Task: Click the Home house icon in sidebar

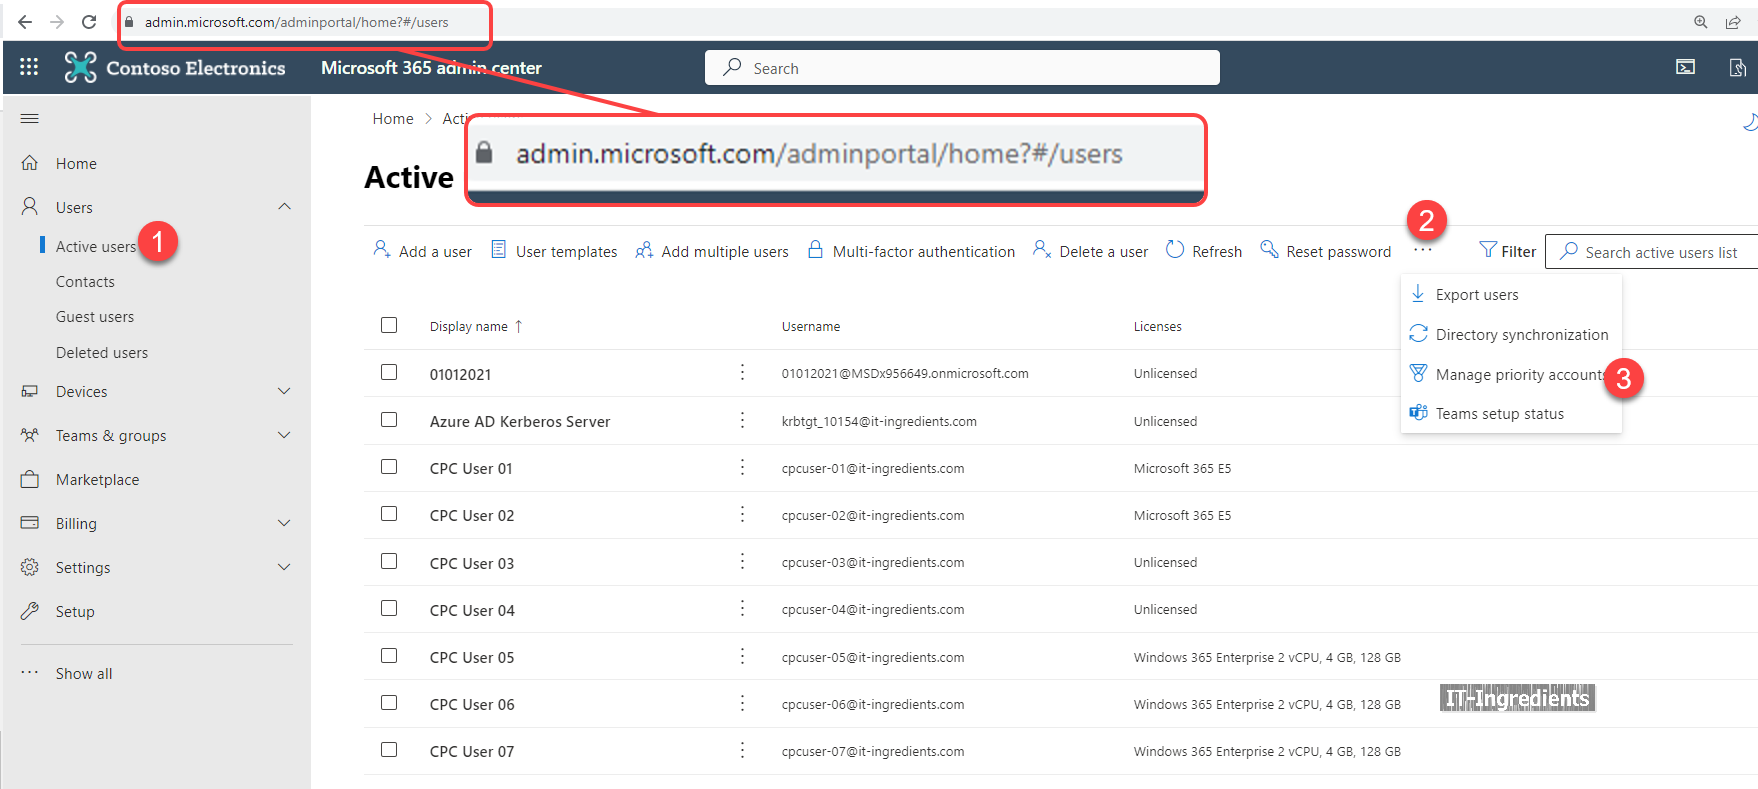Action: pyautogui.click(x=30, y=163)
